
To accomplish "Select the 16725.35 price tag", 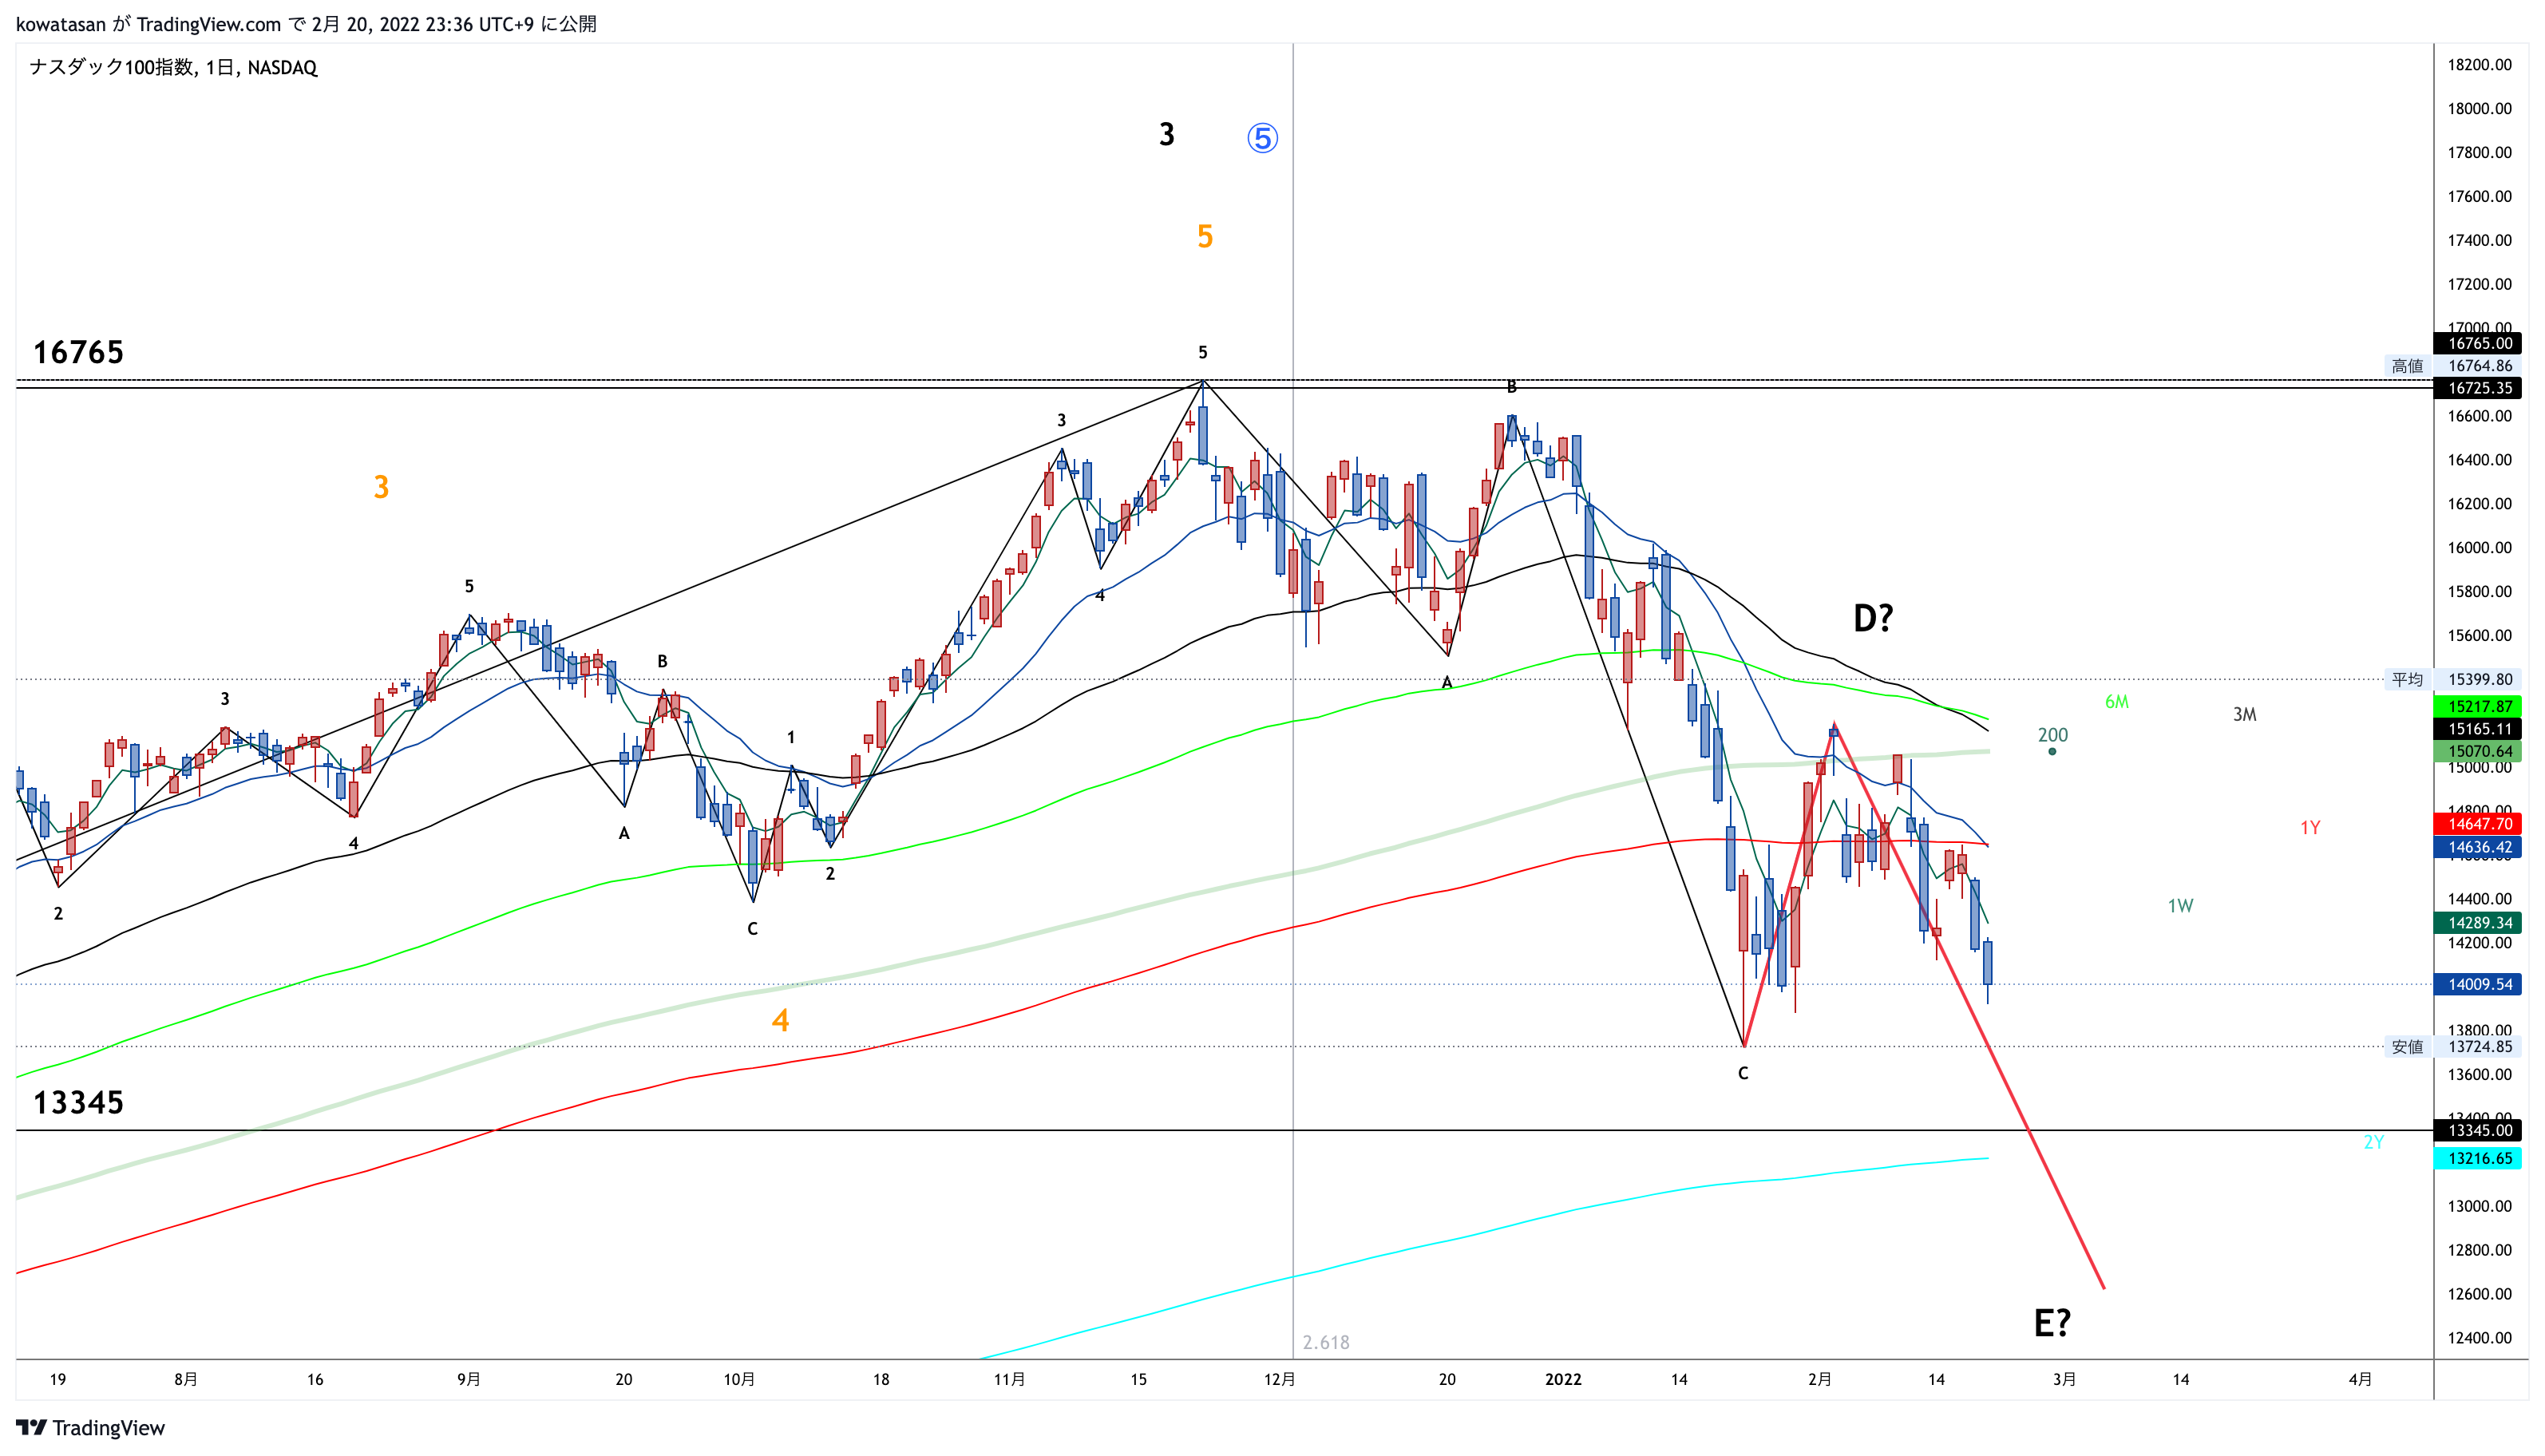I will (2479, 388).
